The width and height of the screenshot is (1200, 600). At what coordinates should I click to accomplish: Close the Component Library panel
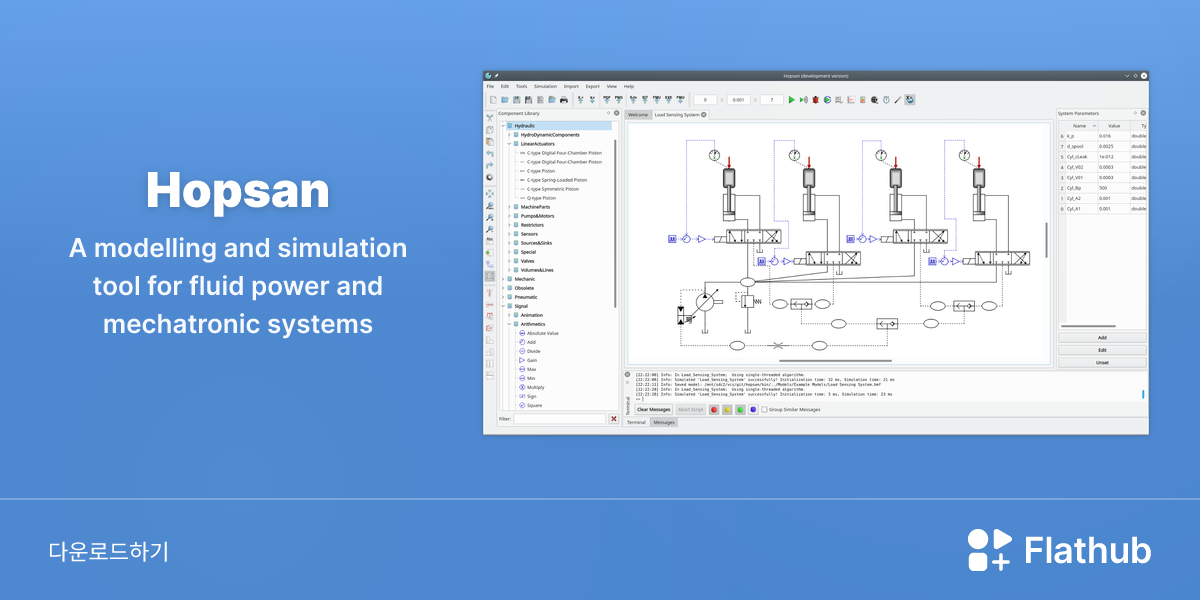[616, 113]
